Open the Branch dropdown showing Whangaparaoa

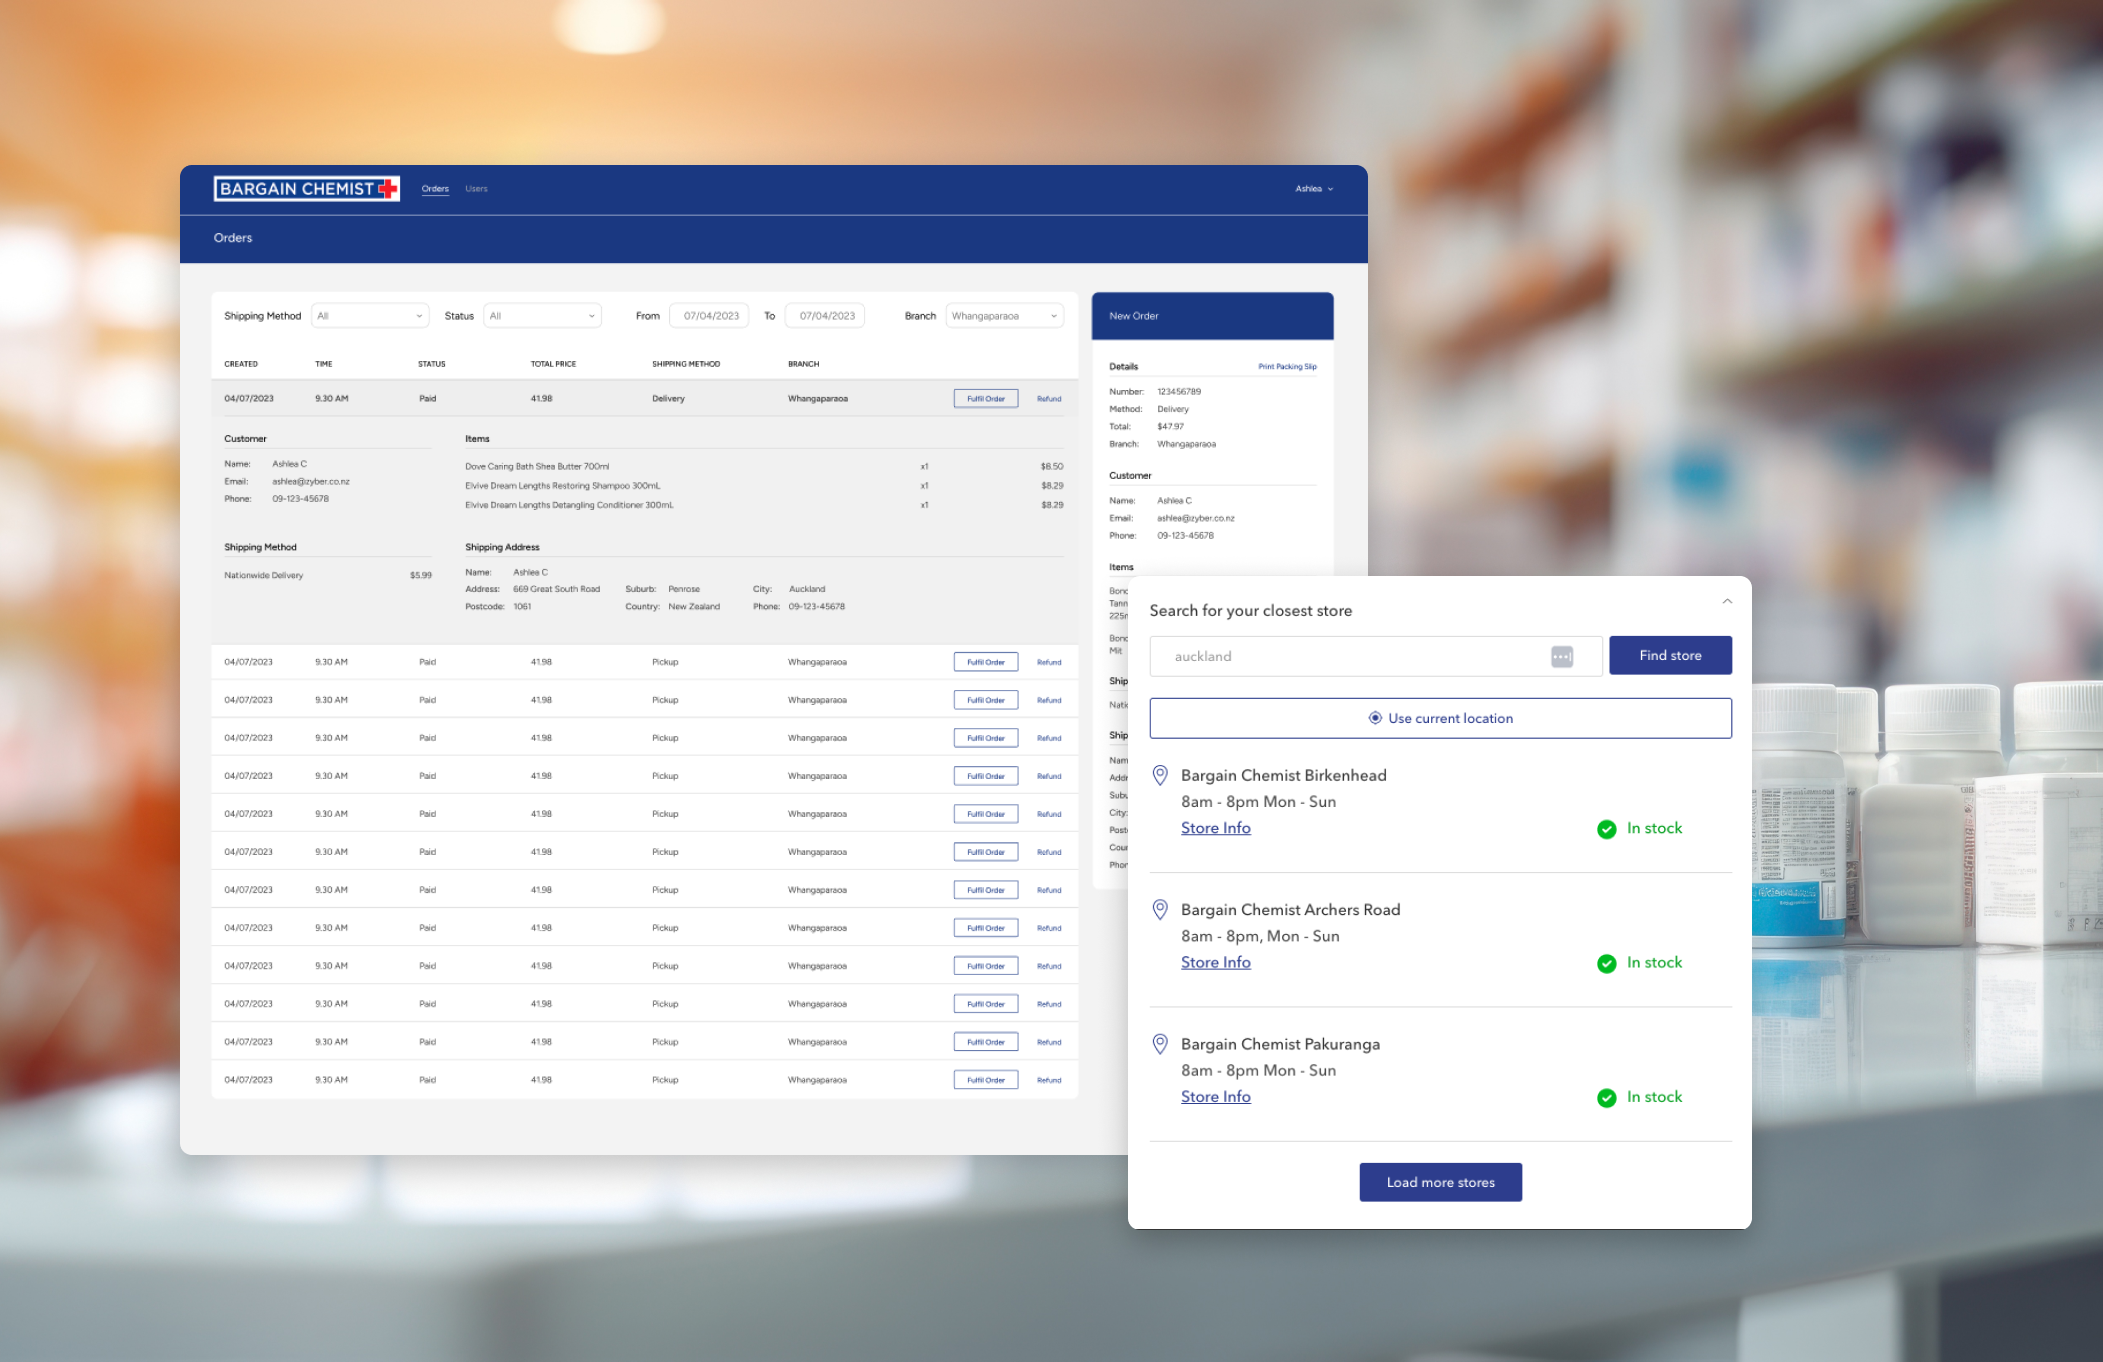tap(1004, 316)
